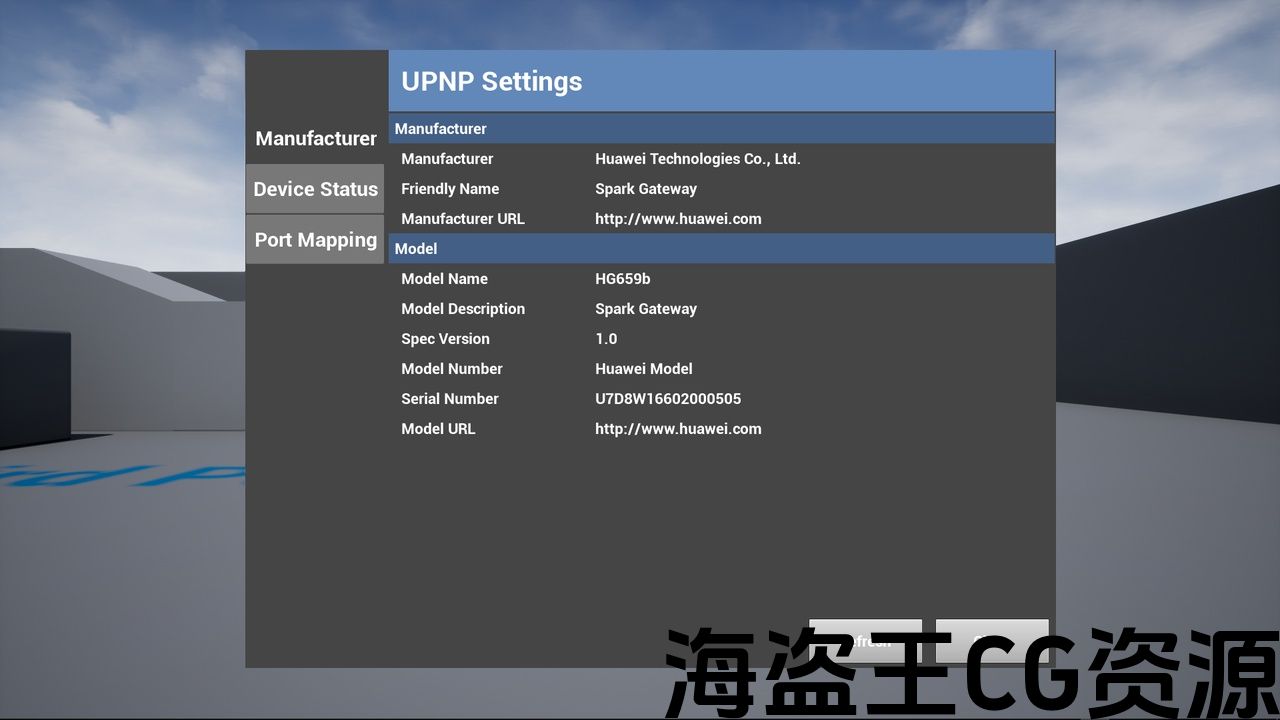Click the Model Description label
The width and height of the screenshot is (1280, 720).
click(x=463, y=309)
